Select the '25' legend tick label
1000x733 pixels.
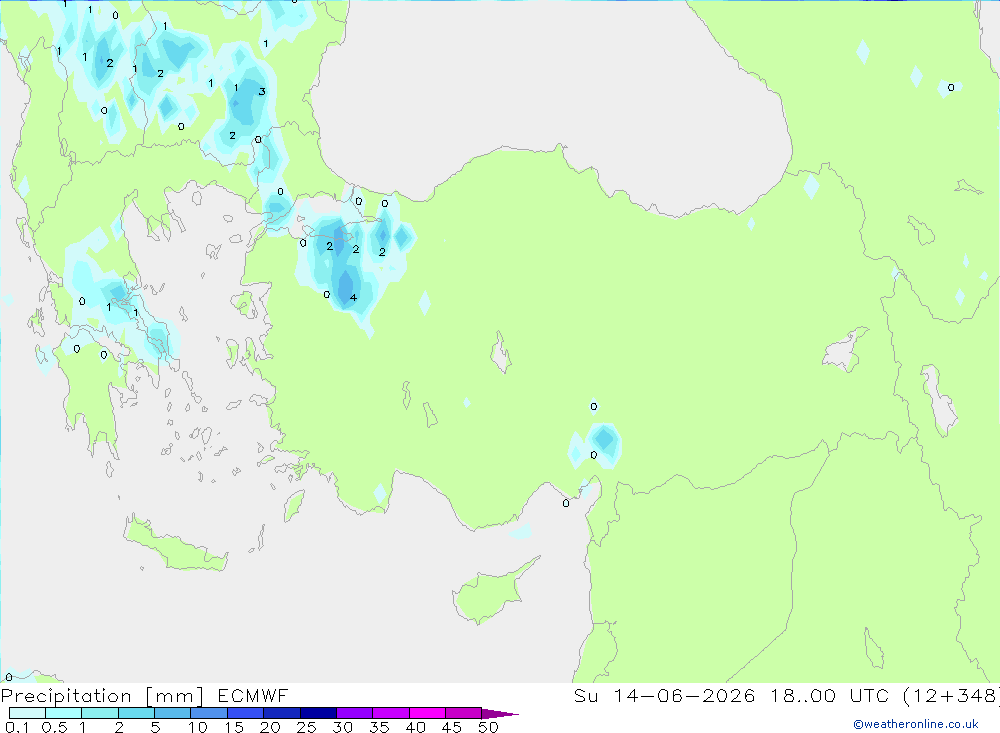(307, 727)
